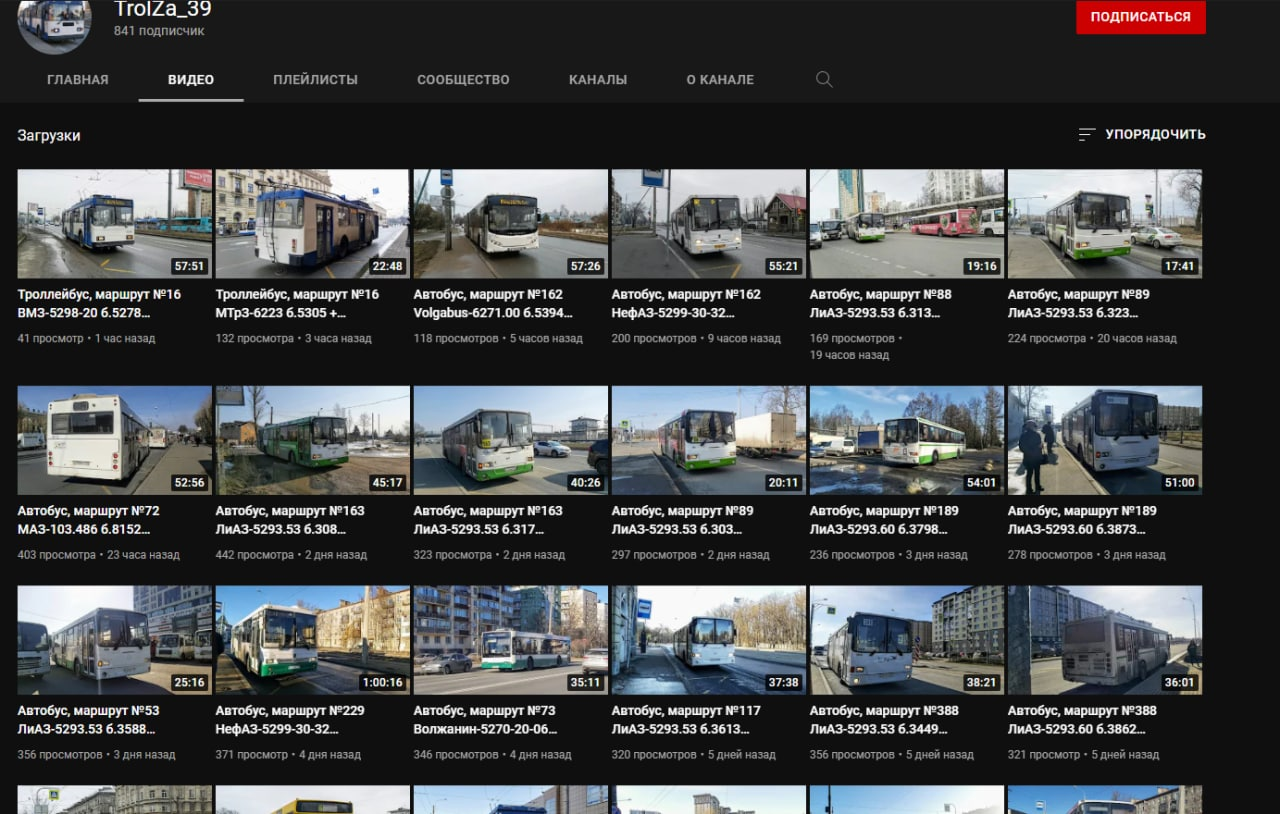
Task: Open the 57:51 trolleybus ВМЗ-5298-20 video thumbnail
Action: 114,223
